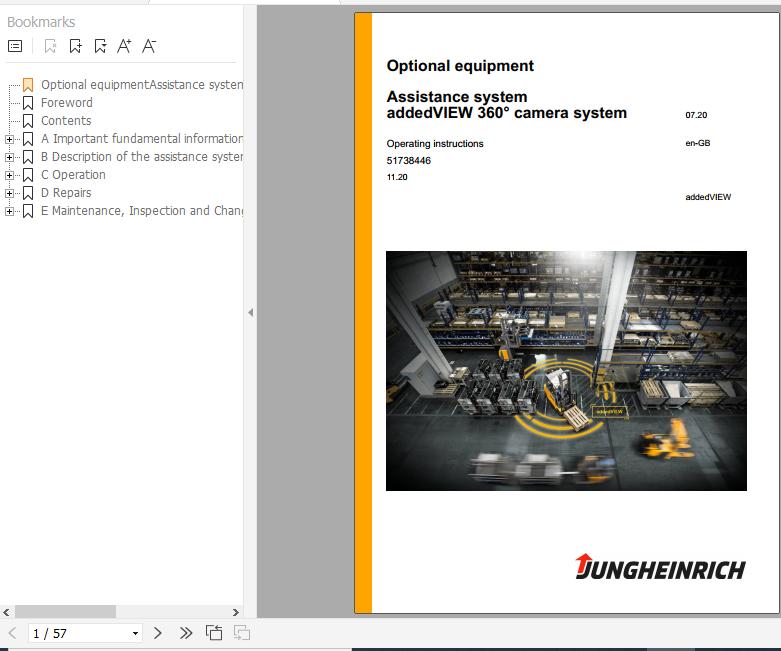Click the greyed-out delete bookmark icon
The image size is (781, 651).
click(x=50, y=46)
